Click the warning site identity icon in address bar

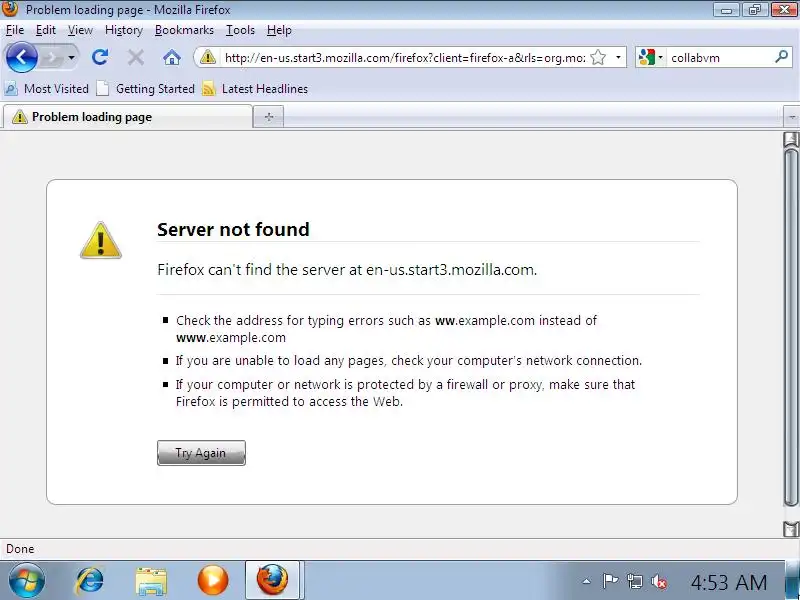[x=208, y=57]
